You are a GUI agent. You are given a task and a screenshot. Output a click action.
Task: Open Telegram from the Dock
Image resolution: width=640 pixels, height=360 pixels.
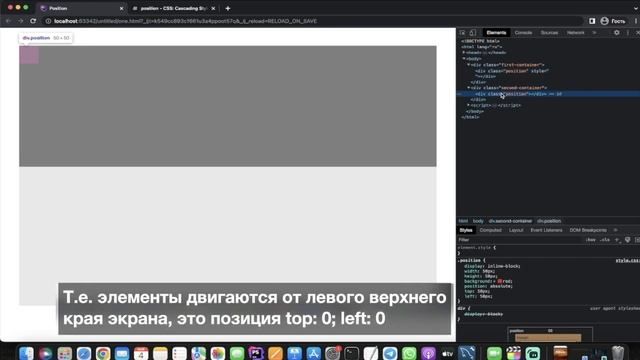tap(390, 353)
